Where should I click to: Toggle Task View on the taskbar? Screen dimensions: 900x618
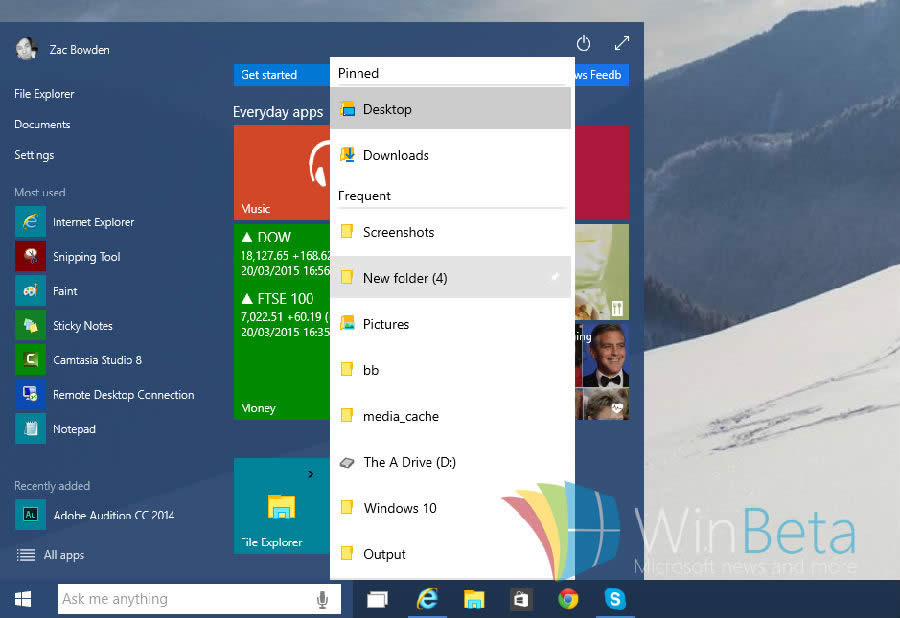[376, 598]
